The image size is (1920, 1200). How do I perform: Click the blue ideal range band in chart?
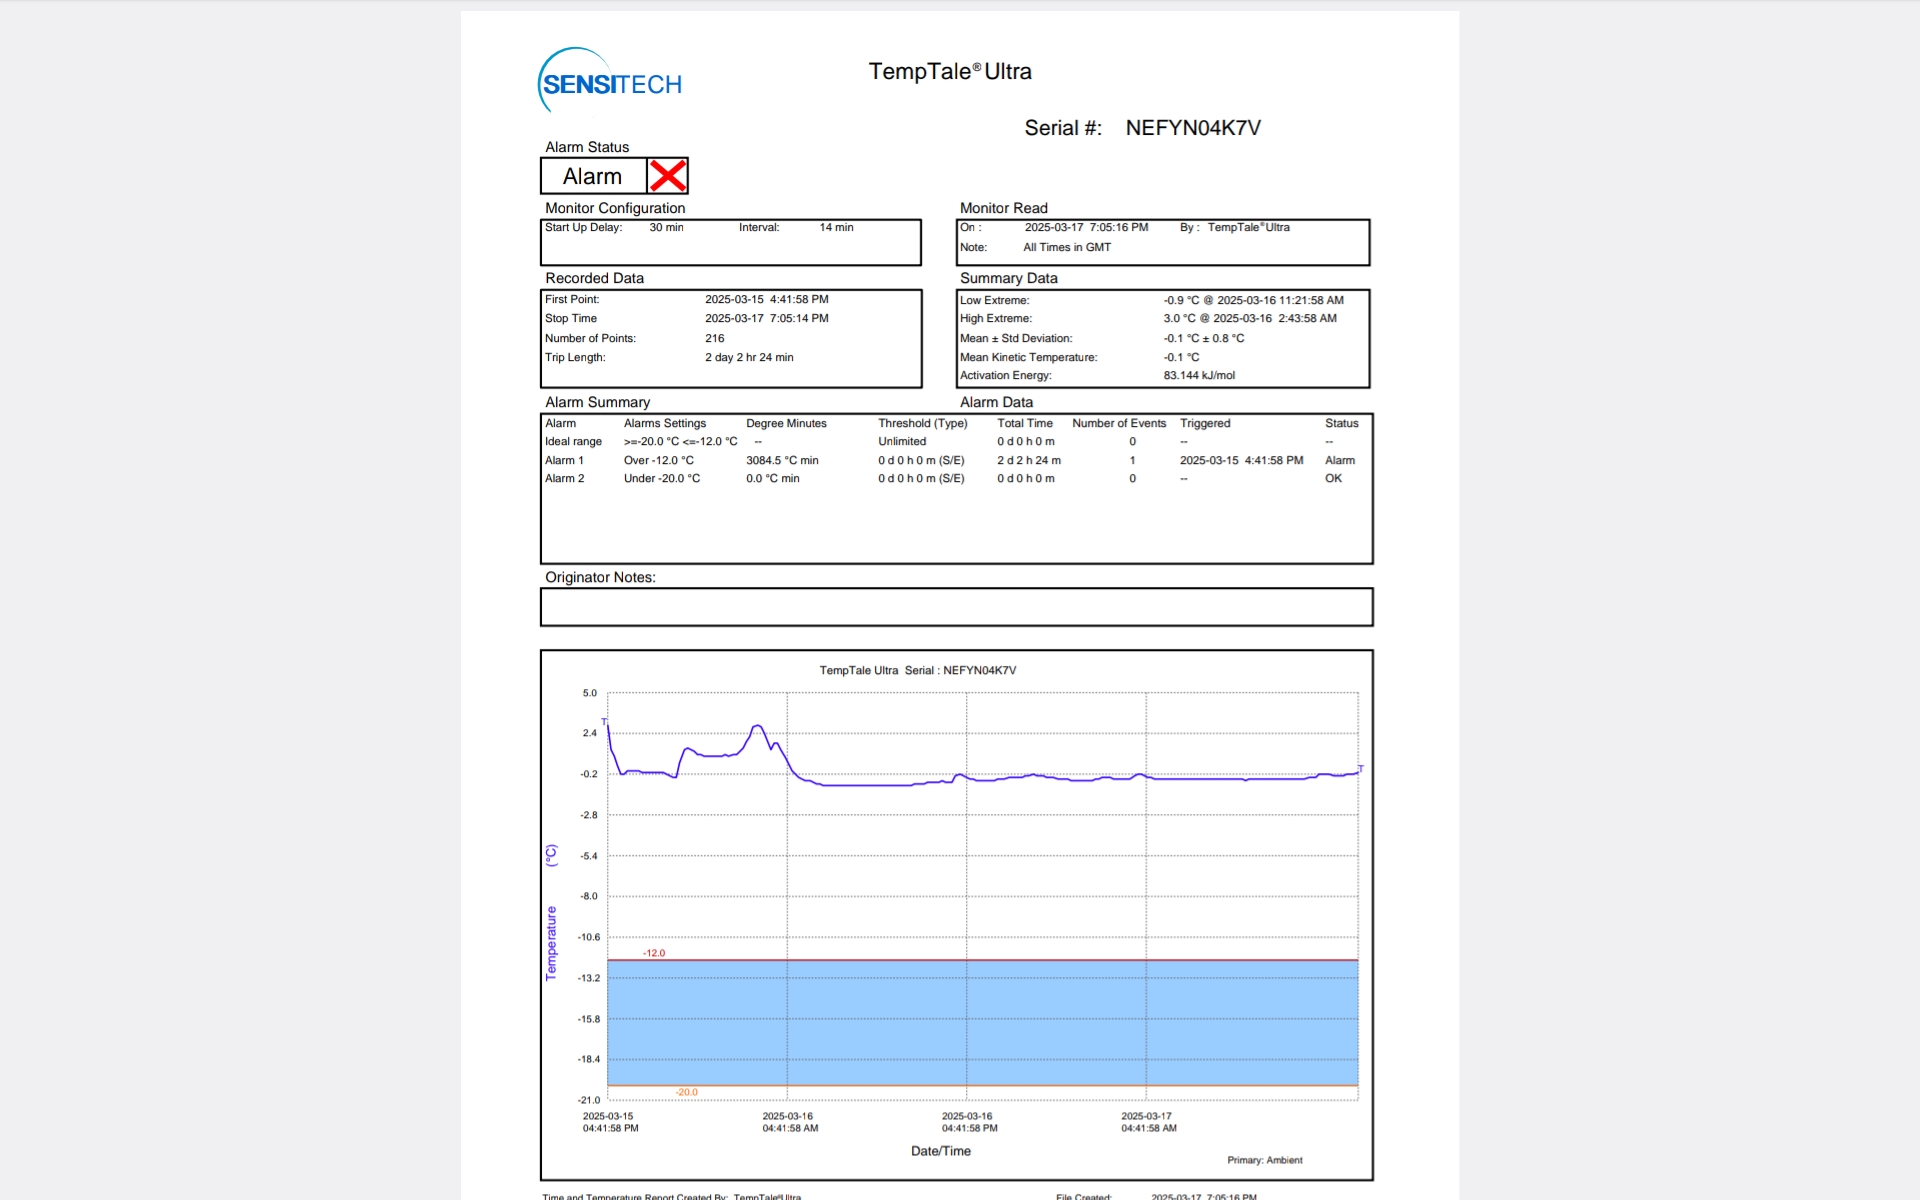tap(983, 1023)
